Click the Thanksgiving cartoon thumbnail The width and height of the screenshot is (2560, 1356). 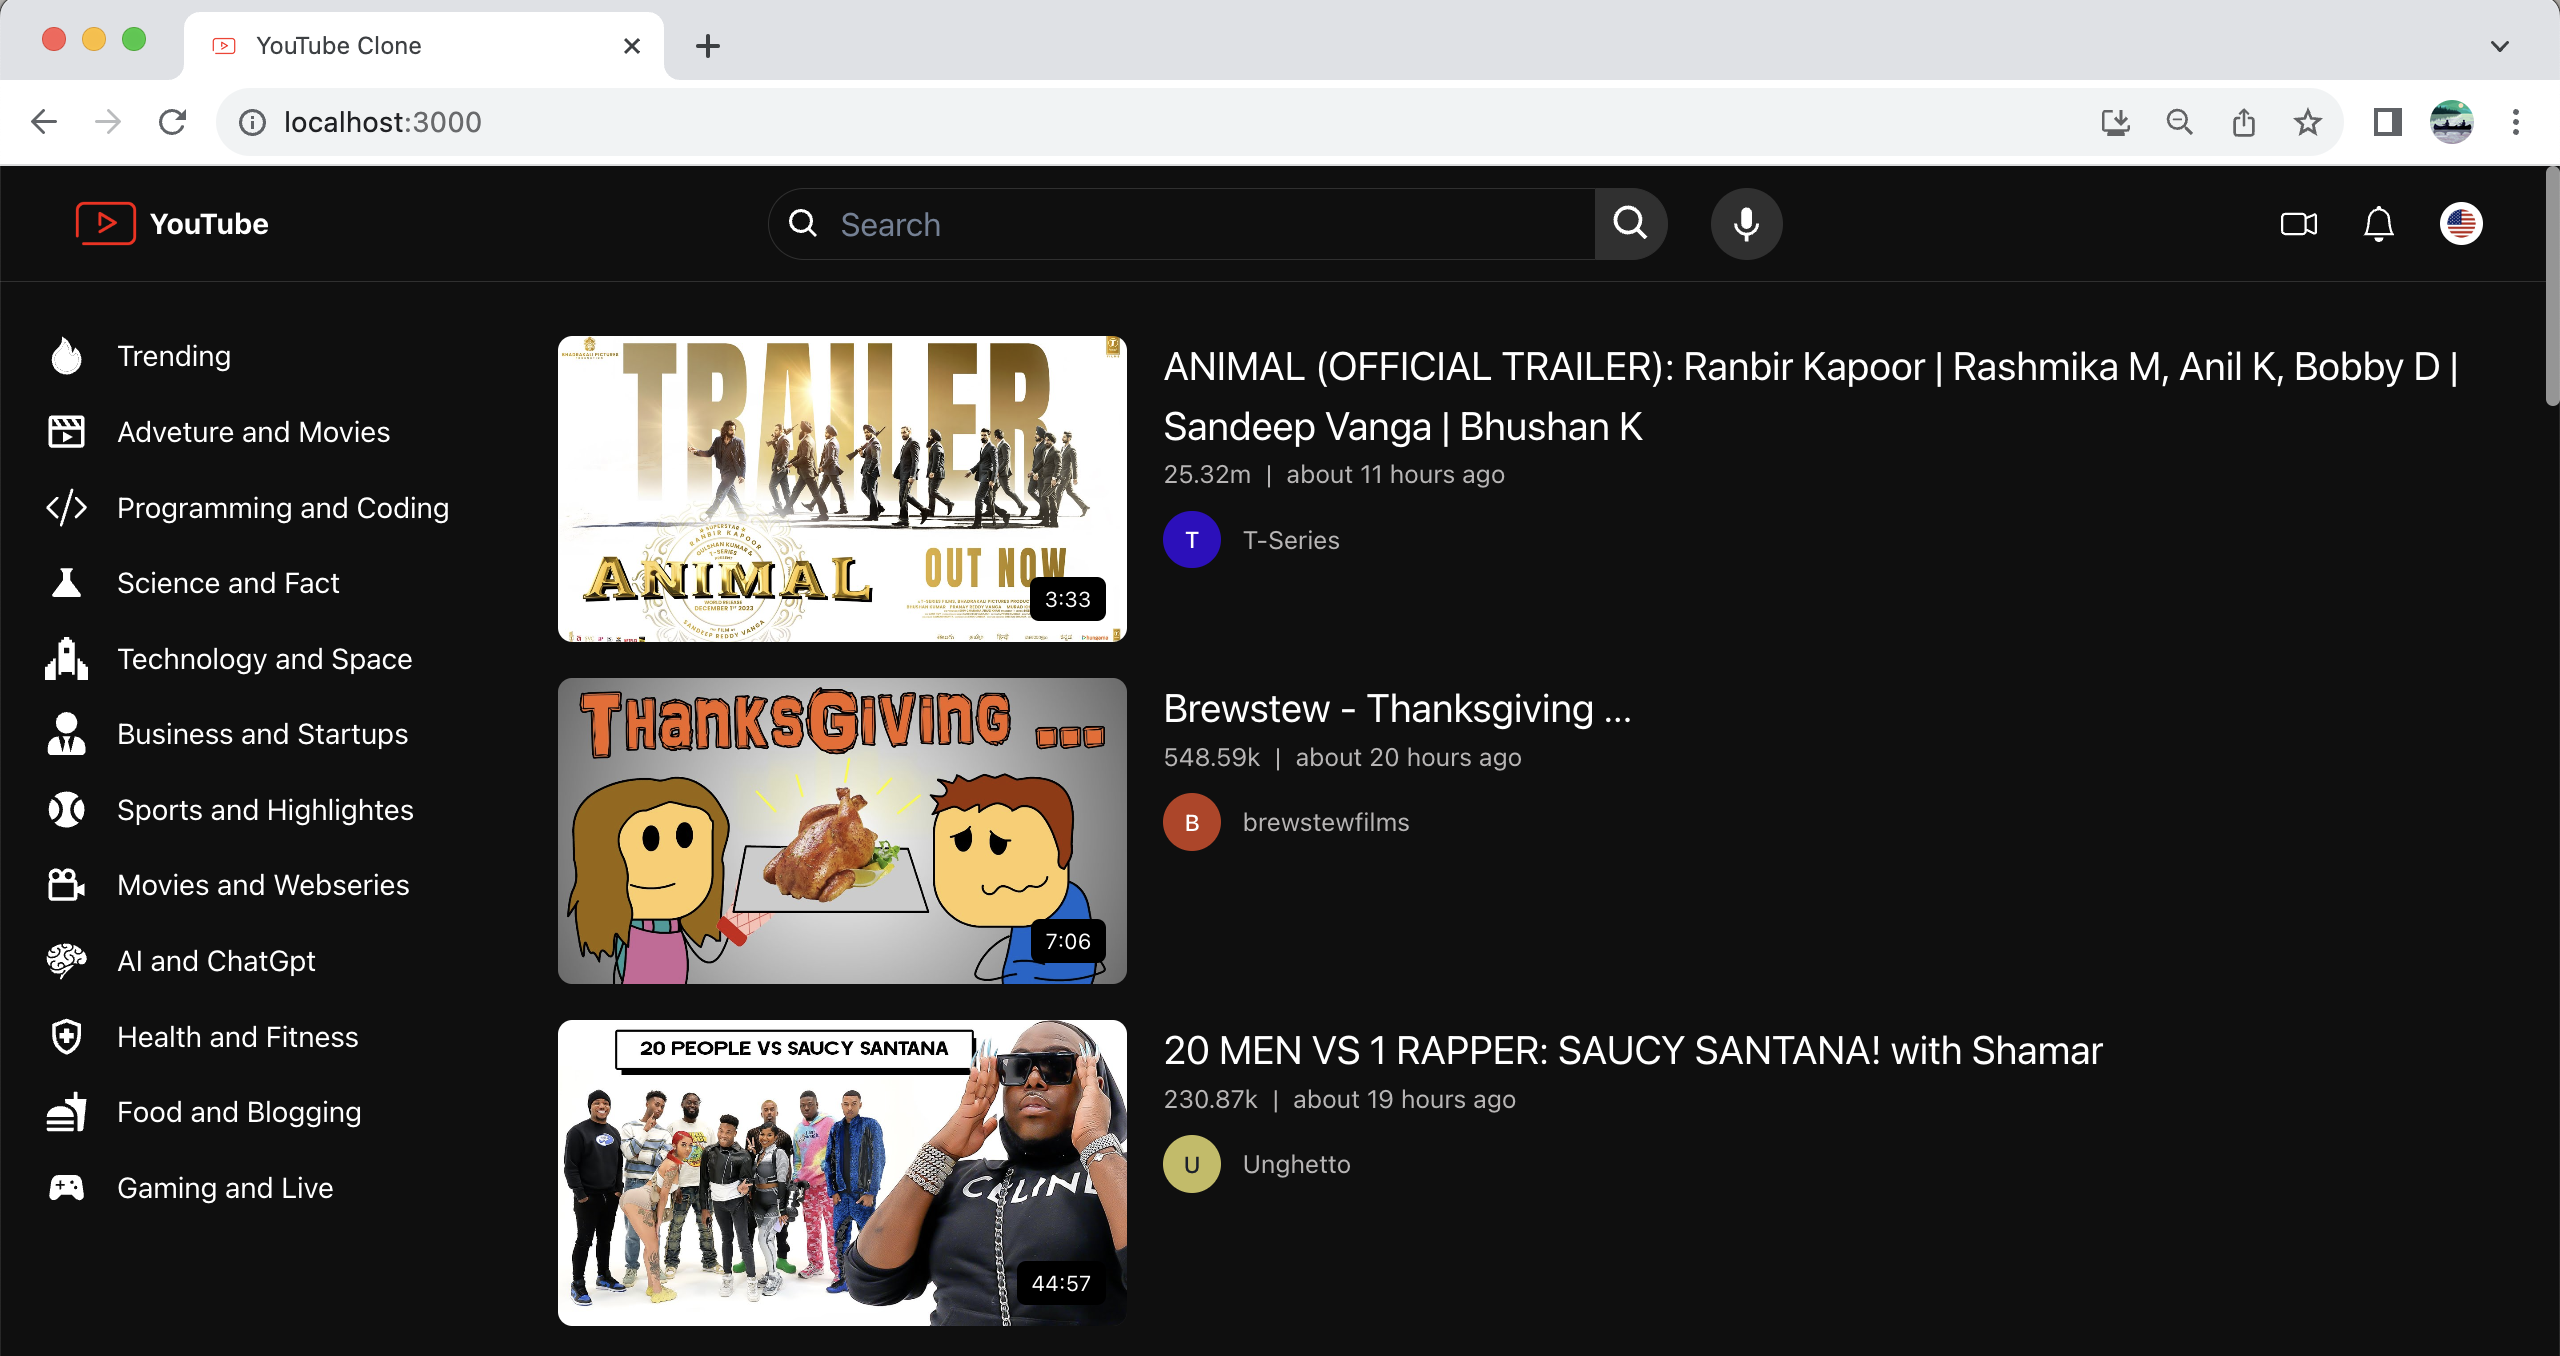(x=842, y=831)
